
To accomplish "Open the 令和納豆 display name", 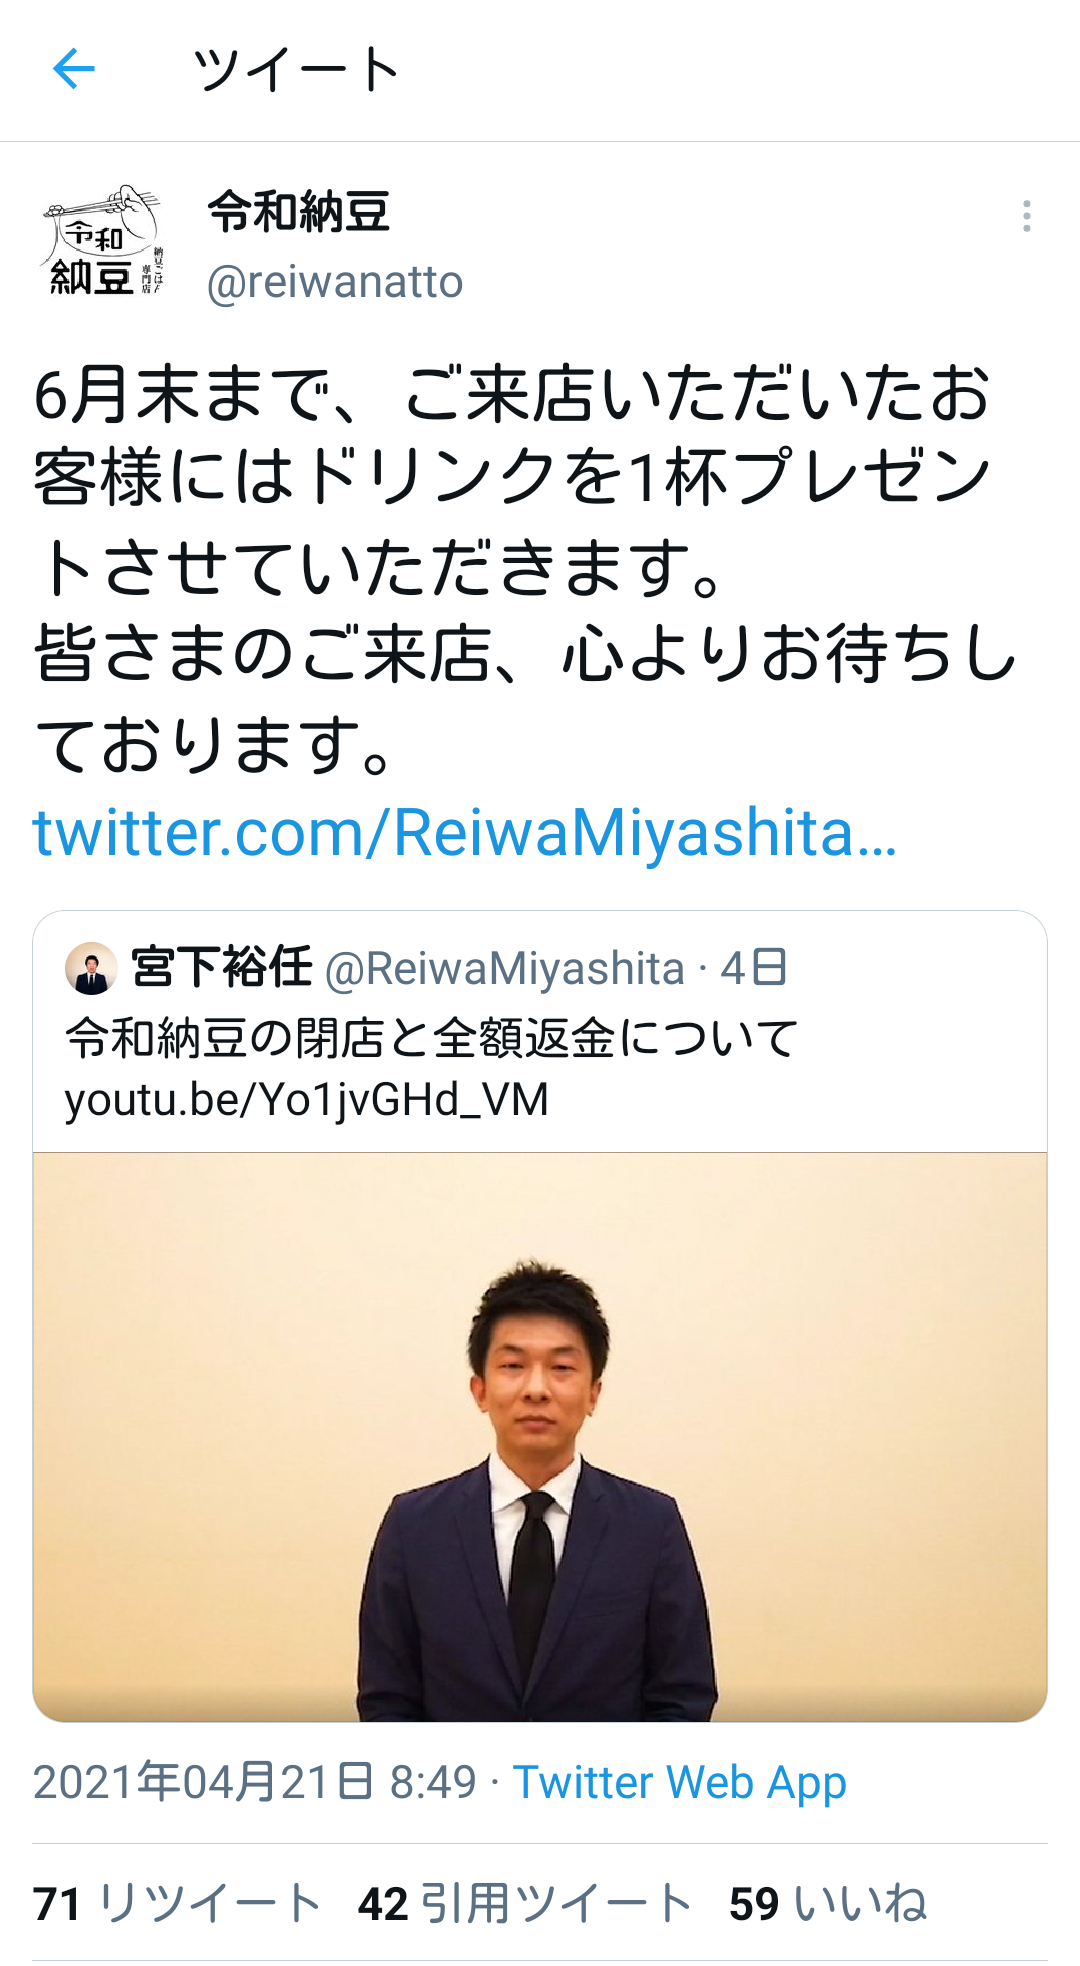I will [x=298, y=212].
